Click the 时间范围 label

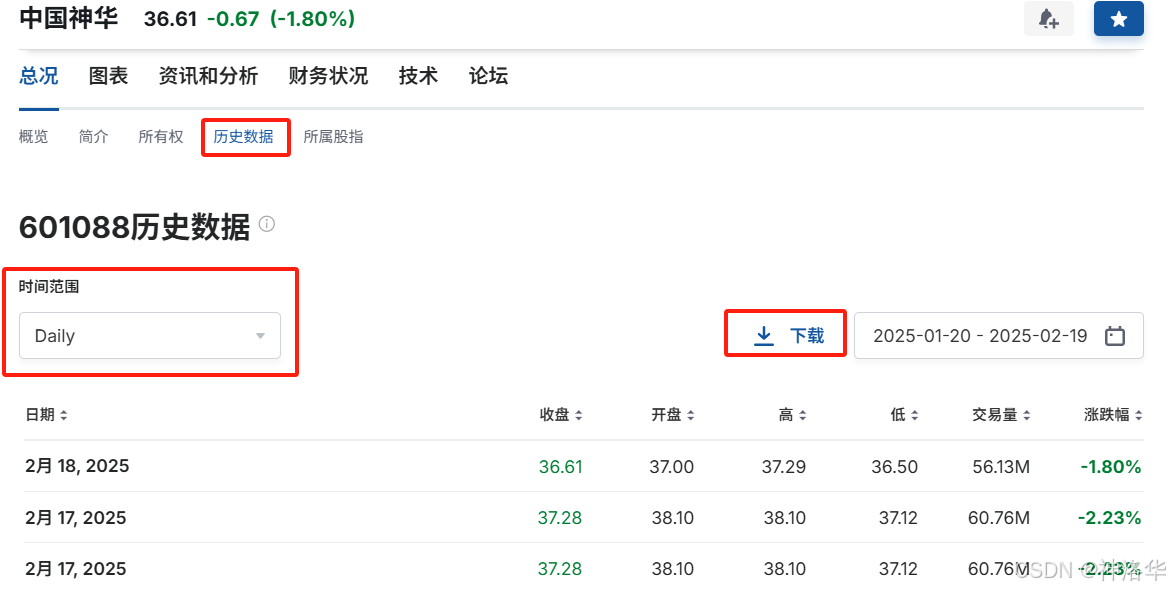pos(49,286)
